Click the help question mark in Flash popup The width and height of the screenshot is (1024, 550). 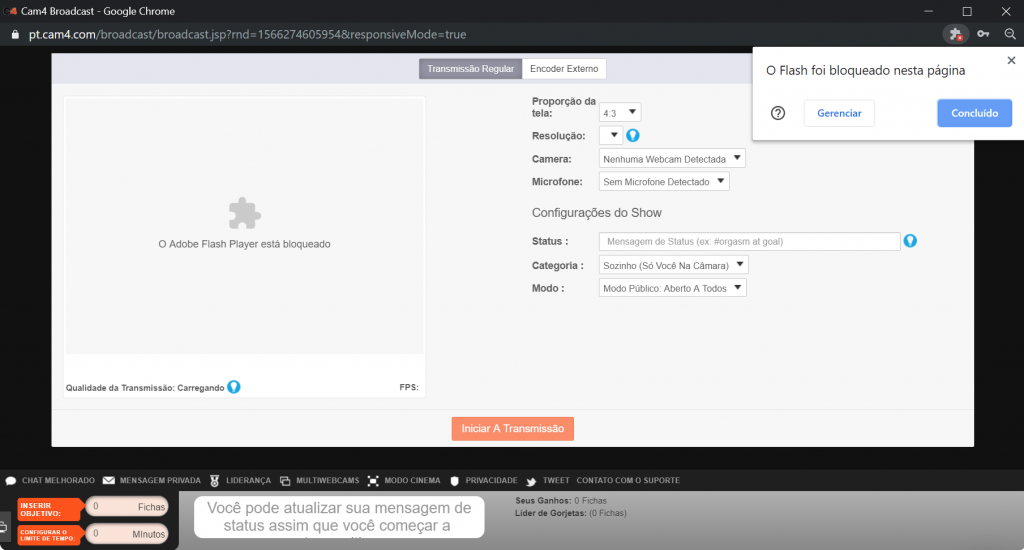[778, 113]
